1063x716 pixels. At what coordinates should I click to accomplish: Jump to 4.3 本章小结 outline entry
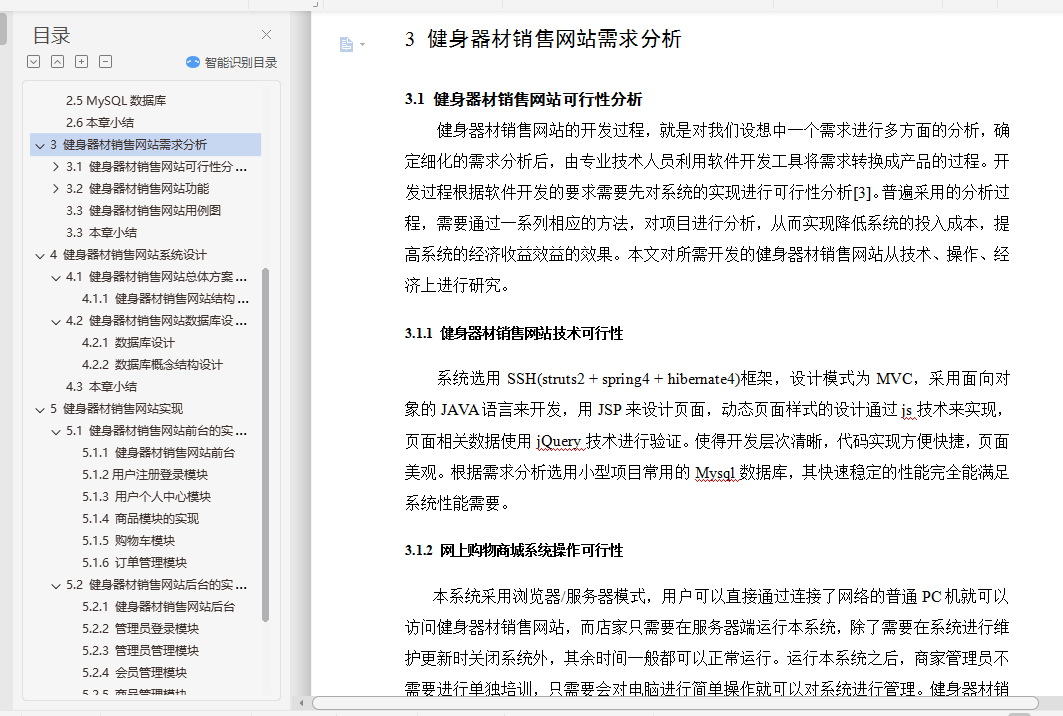coord(102,386)
